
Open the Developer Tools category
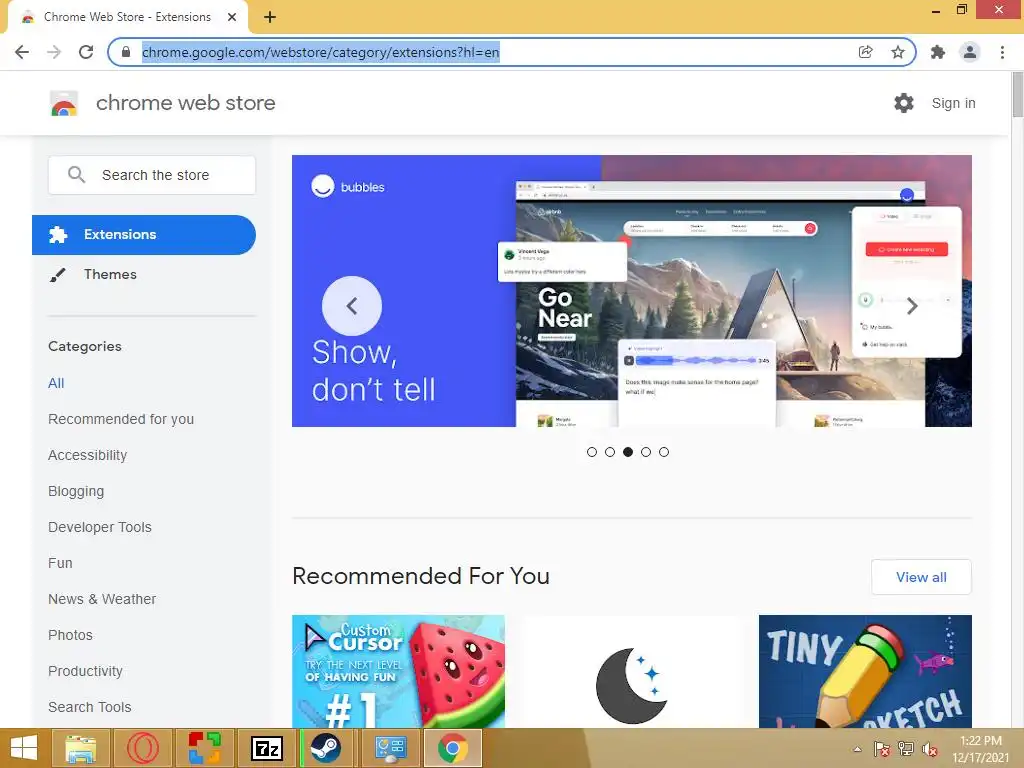click(x=99, y=527)
